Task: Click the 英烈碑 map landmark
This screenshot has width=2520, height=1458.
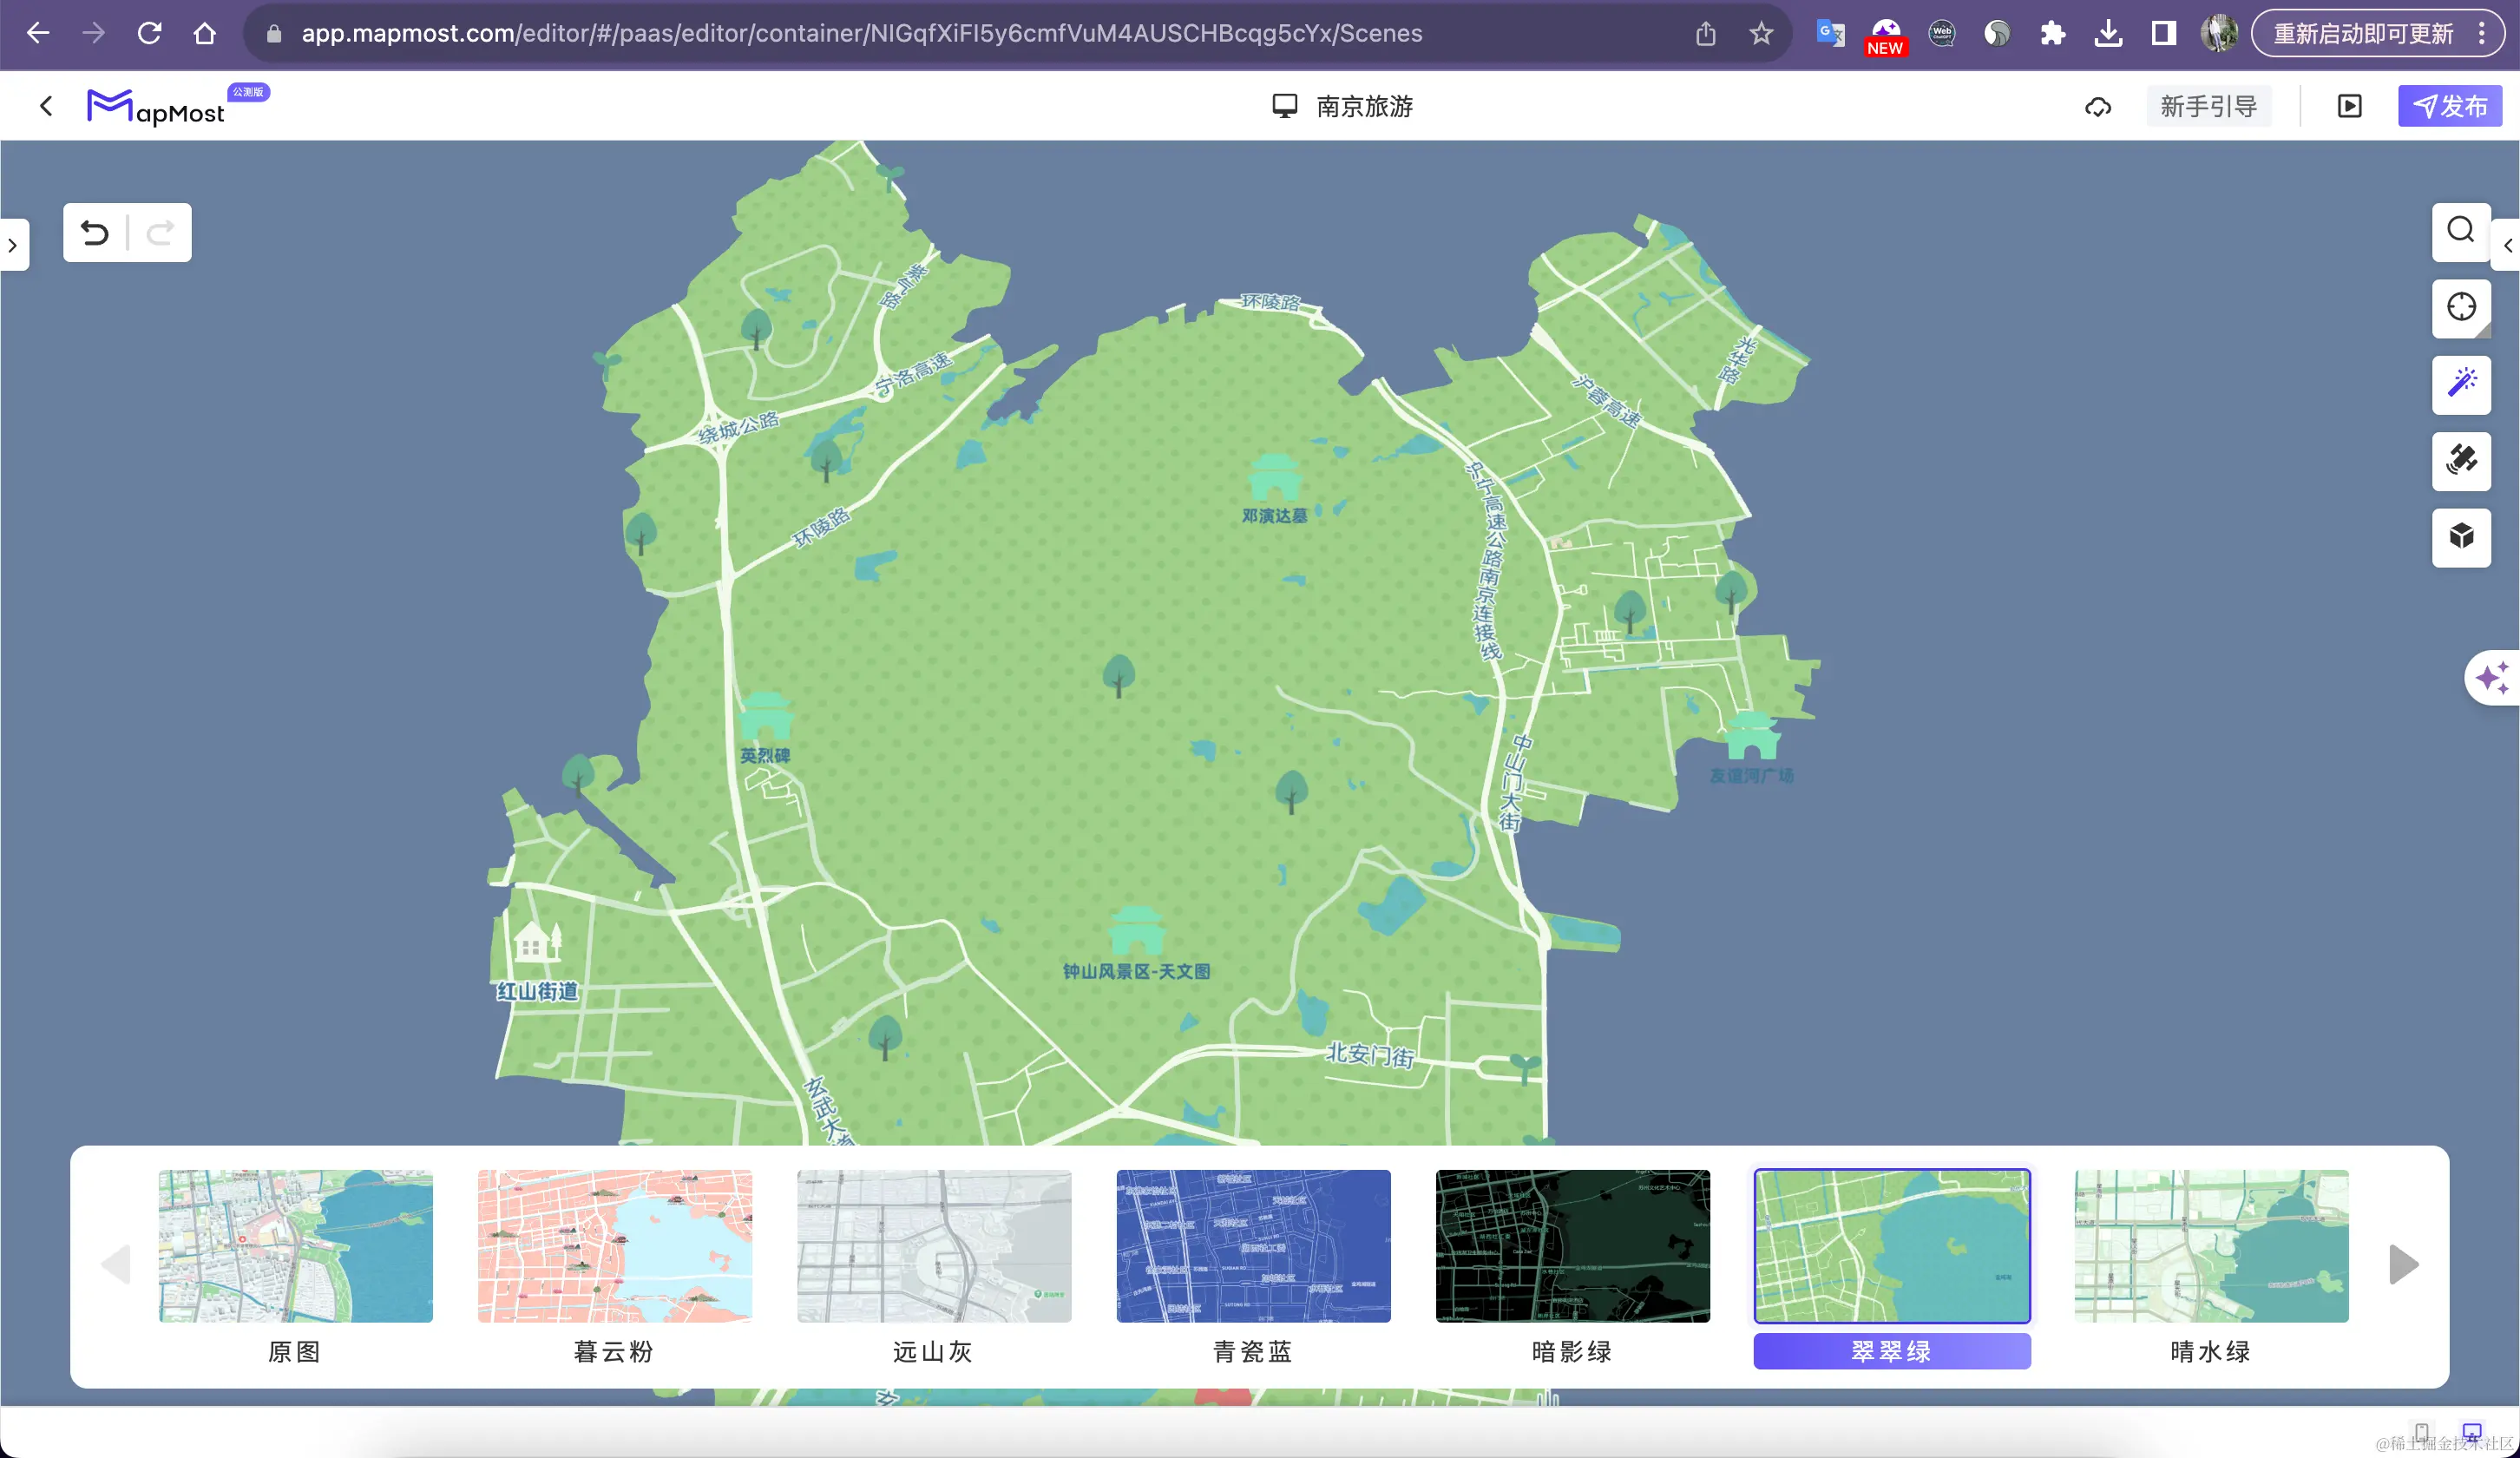Action: point(765,728)
